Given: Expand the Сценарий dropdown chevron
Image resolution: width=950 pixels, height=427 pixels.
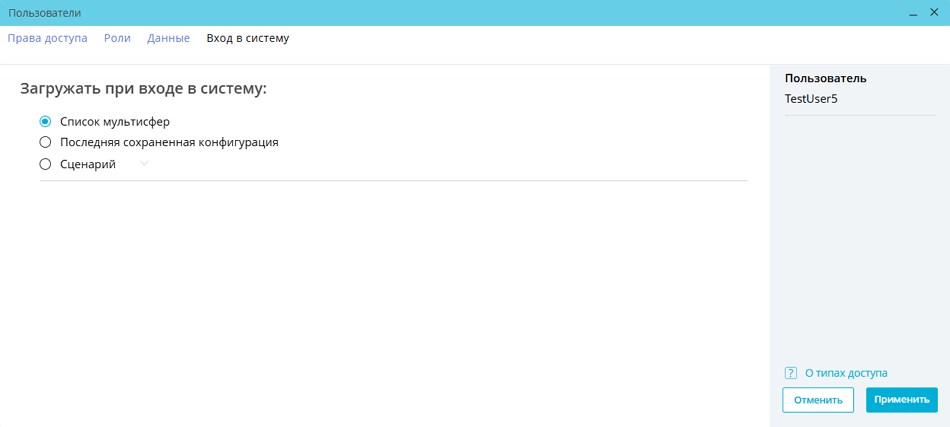Looking at the screenshot, I should 144,164.
